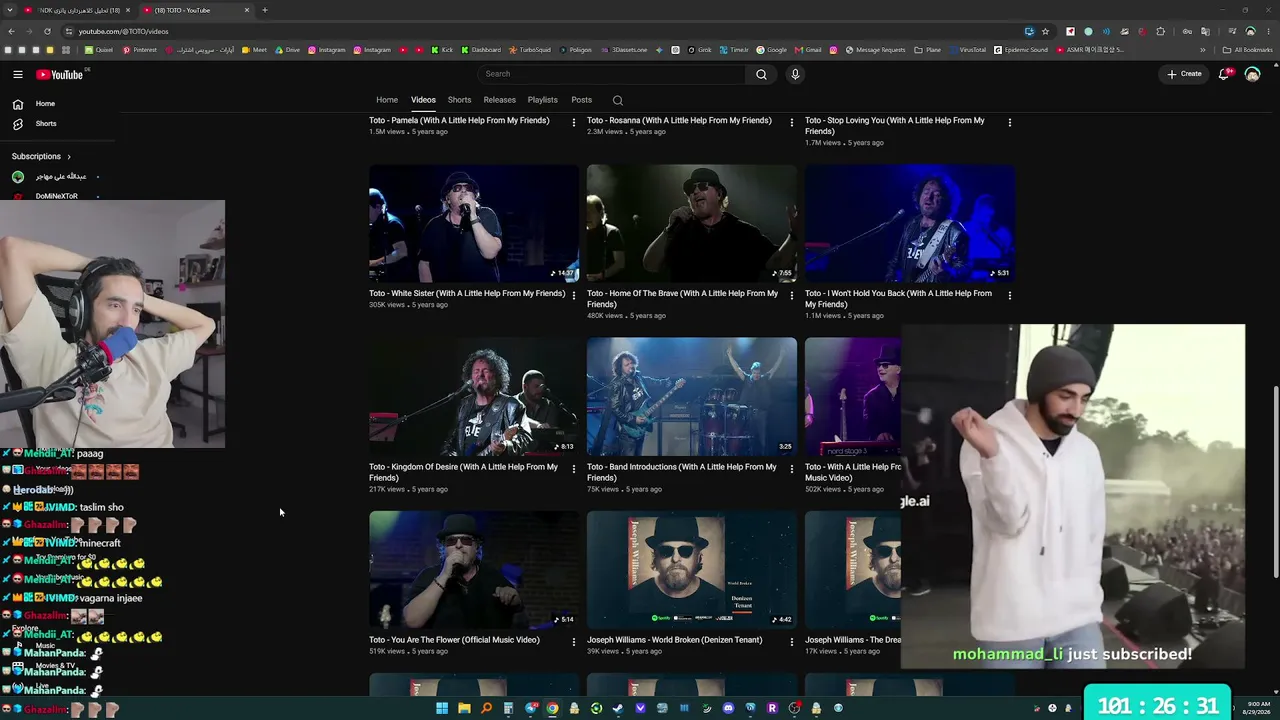Screen dimensions: 1280x720
Task: Open the YouTube guide hamburger menu
Action: click(x=18, y=74)
